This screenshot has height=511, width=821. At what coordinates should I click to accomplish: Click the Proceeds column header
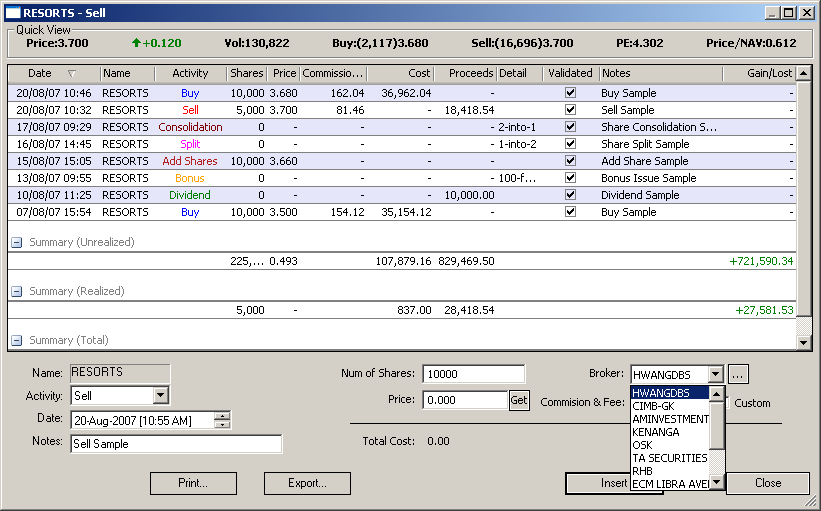(465, 73)
